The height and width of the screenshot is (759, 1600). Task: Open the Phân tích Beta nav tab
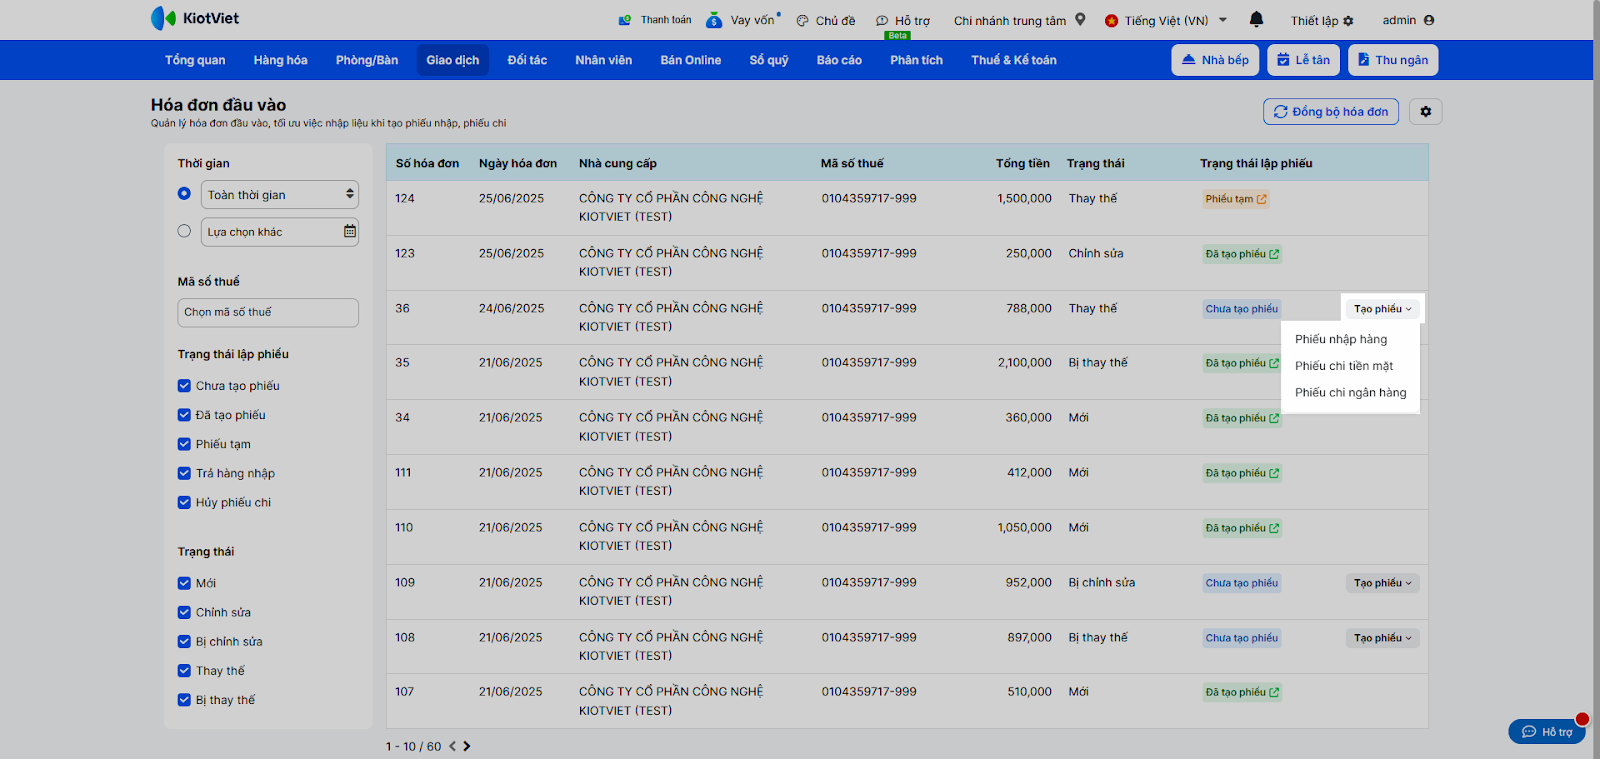pos(917,60)
